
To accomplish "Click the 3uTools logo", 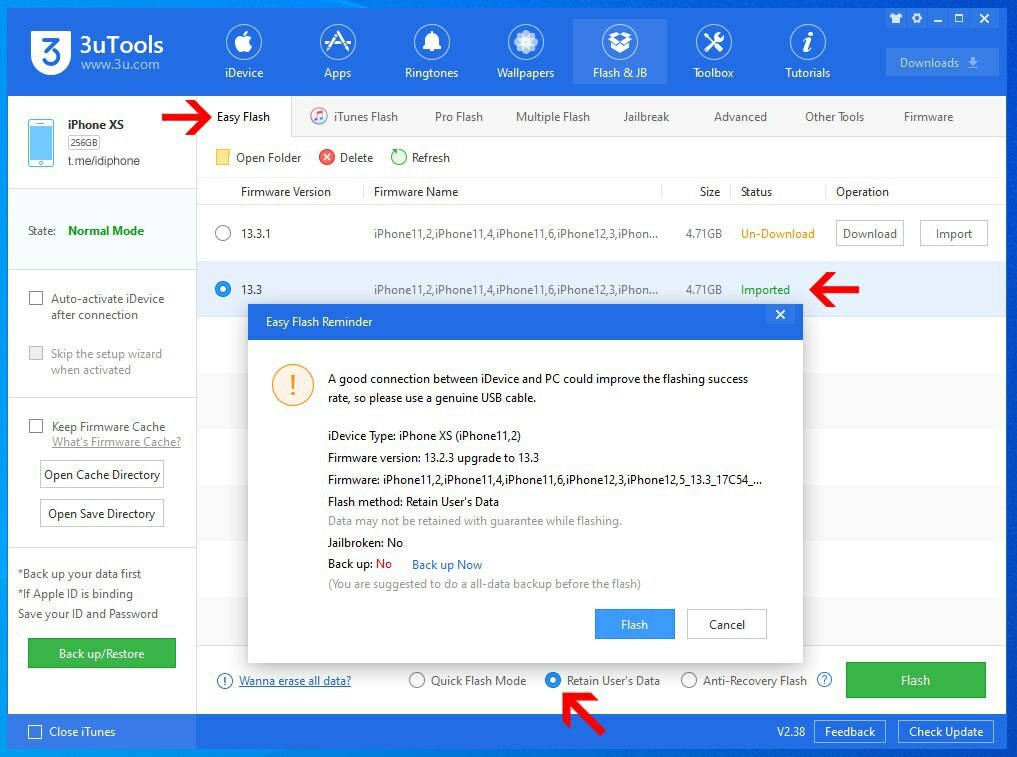I will pos(97,52).
